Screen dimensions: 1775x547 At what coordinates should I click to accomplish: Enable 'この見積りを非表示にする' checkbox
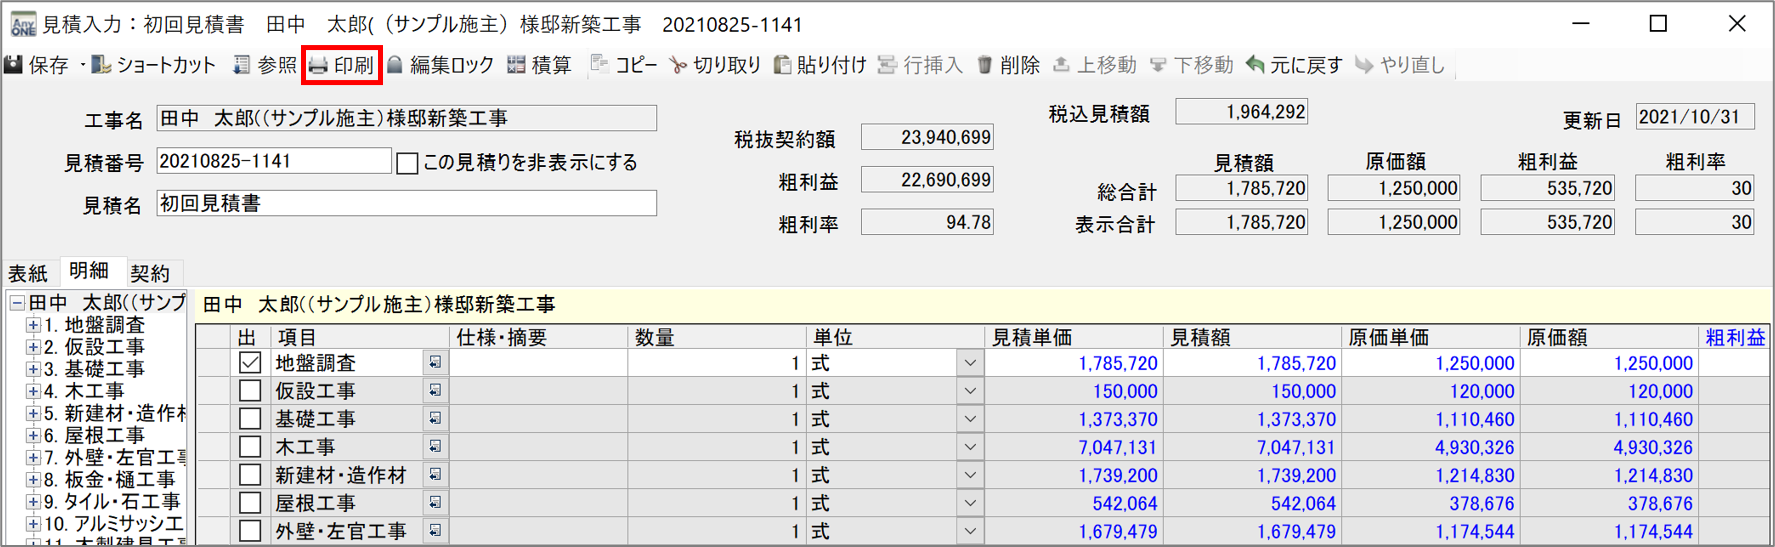(407, 163)
